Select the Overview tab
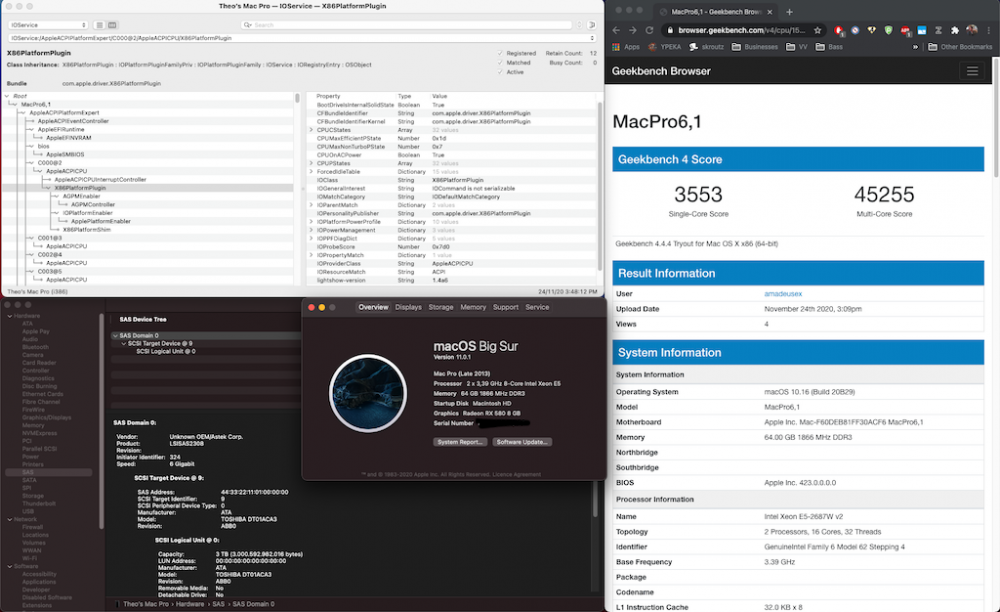The image size is (1000, 612). 373,307
